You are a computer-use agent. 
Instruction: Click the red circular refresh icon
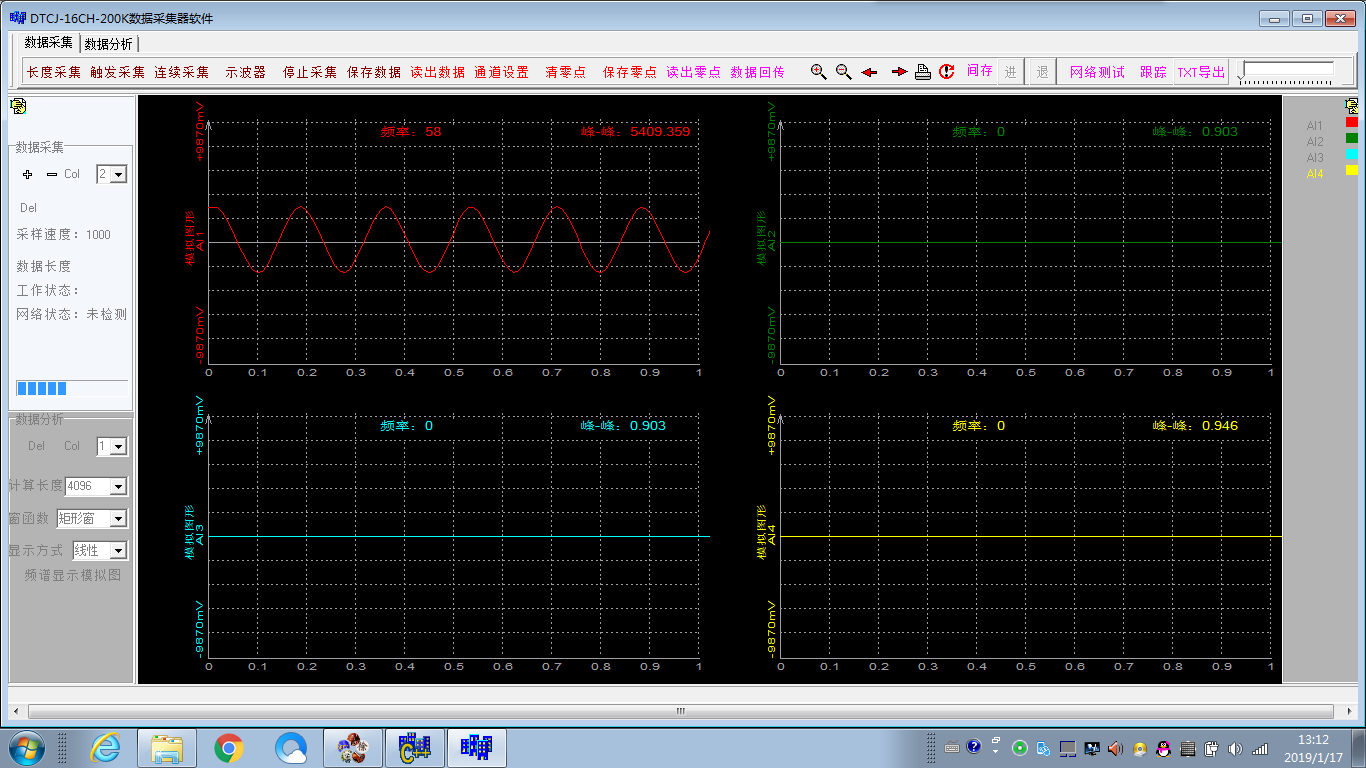[x=947, y=72]
